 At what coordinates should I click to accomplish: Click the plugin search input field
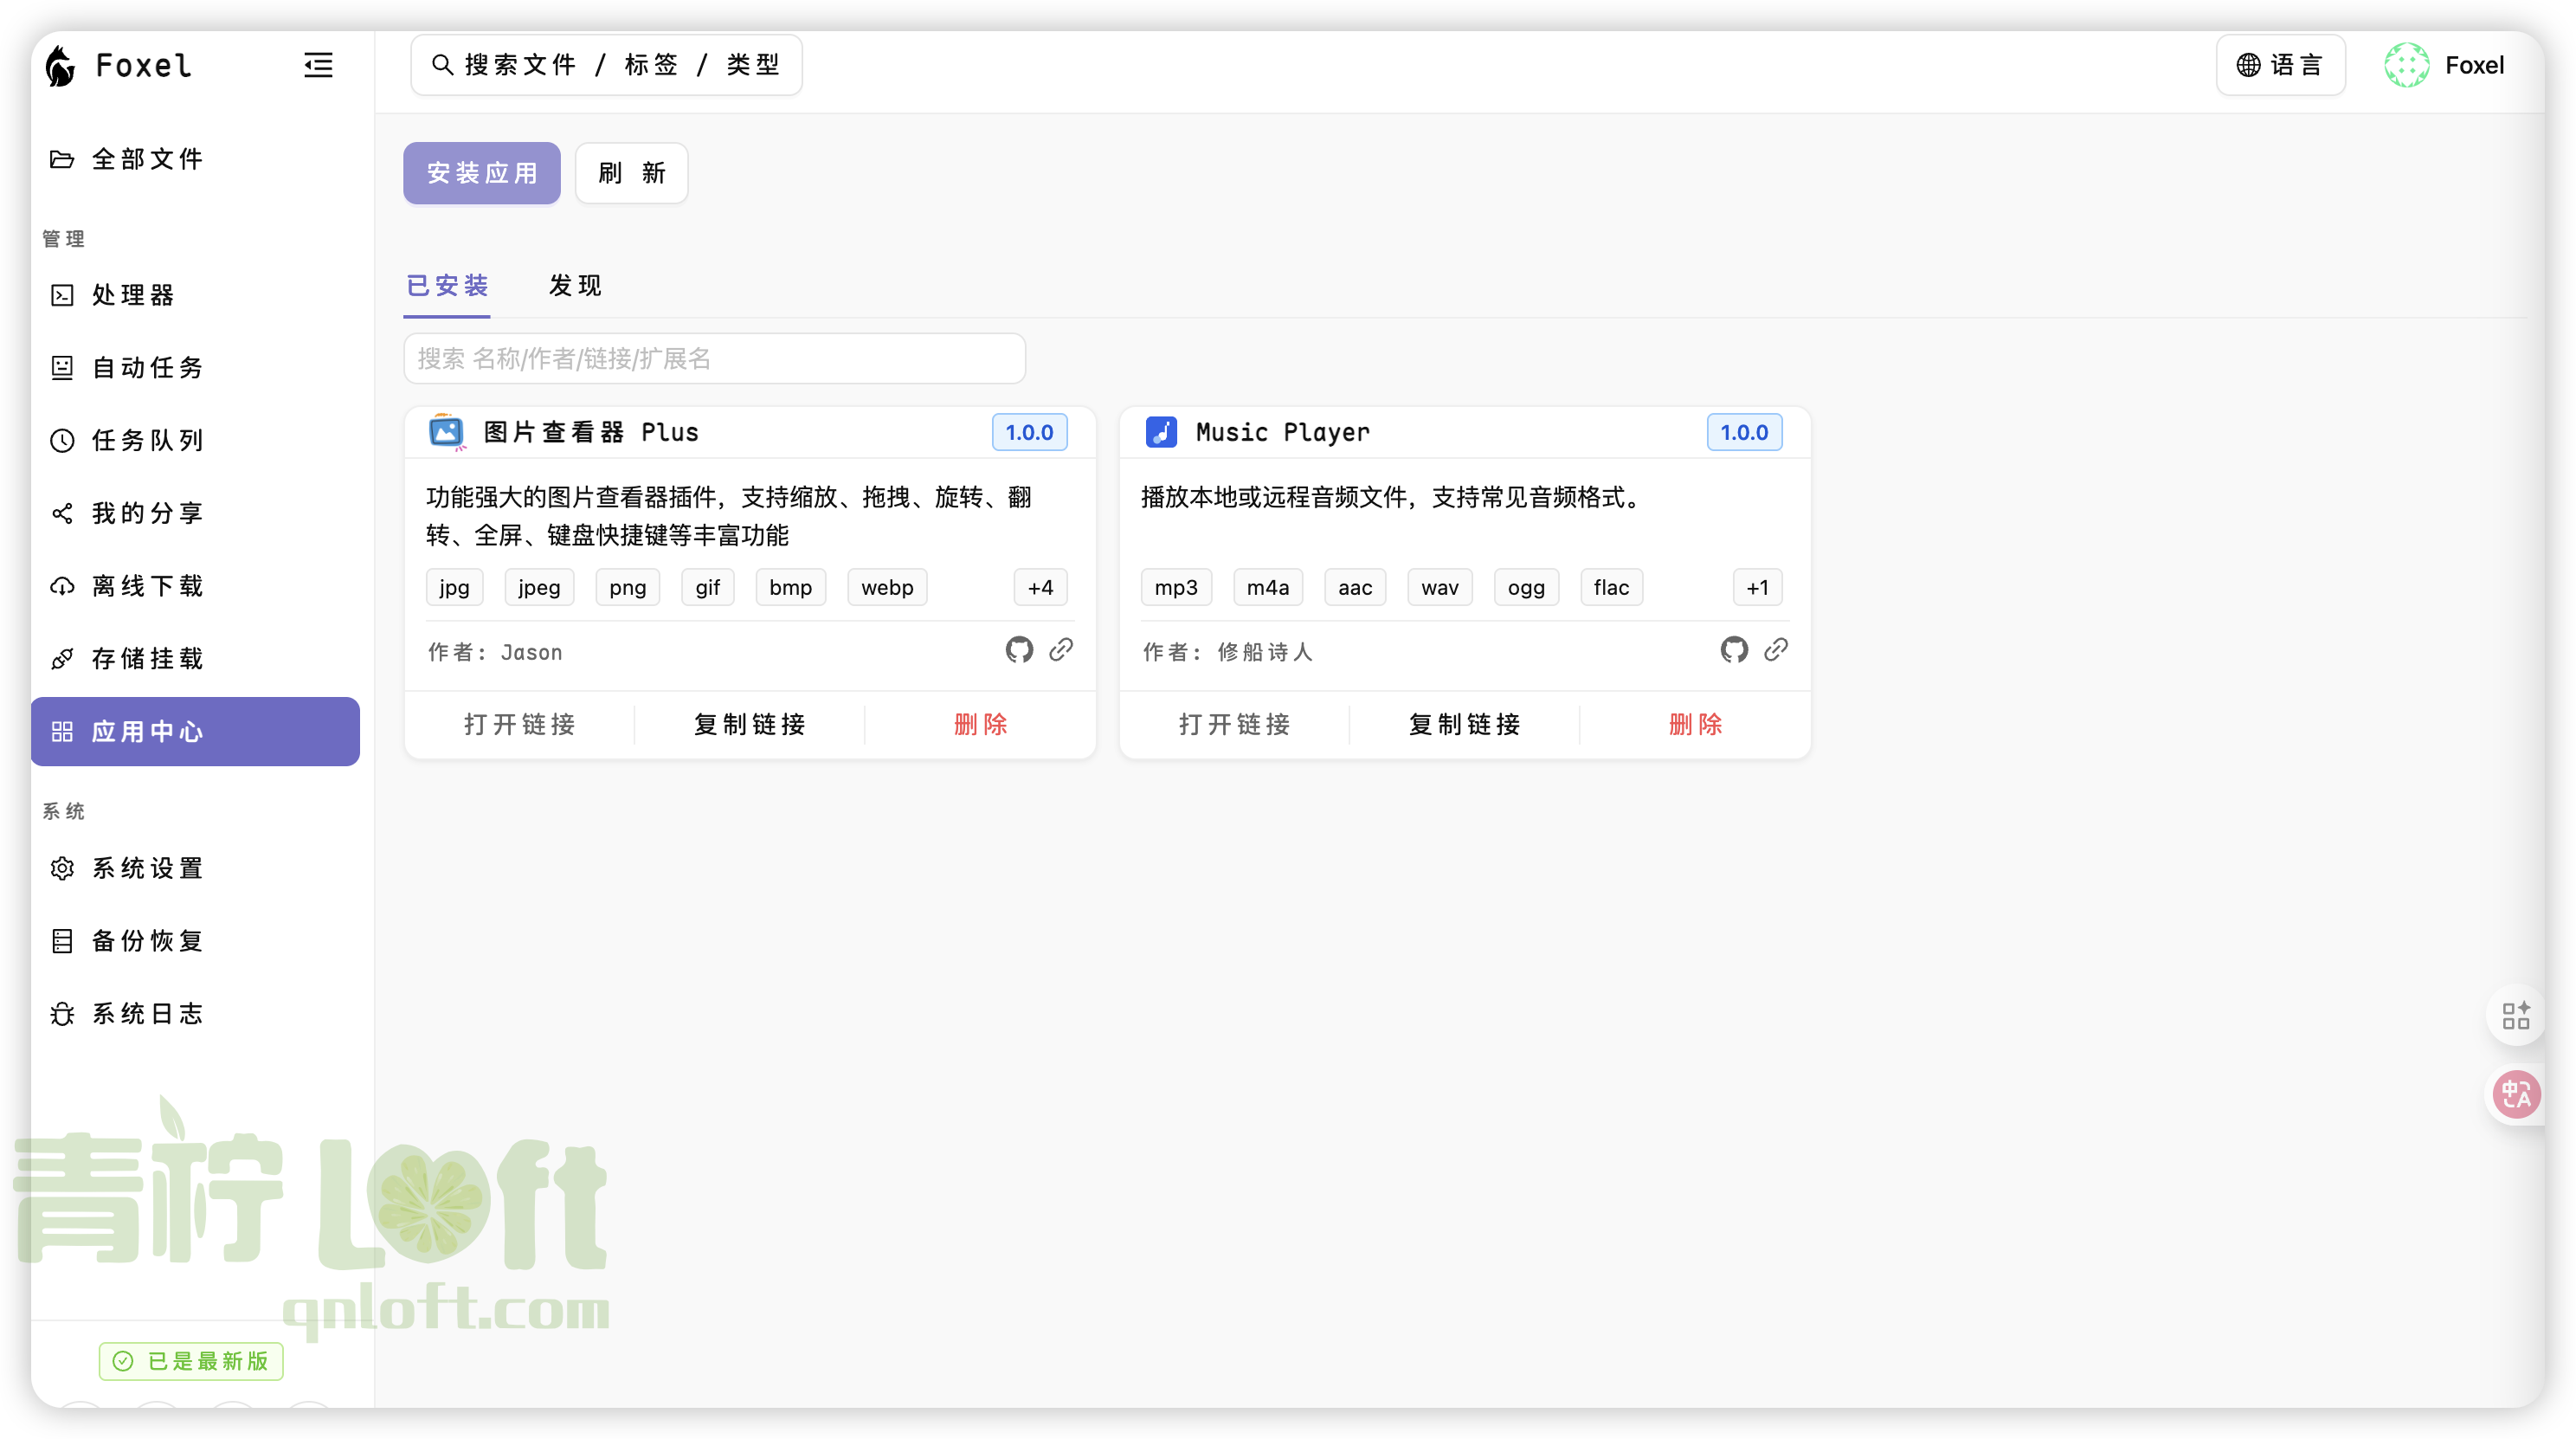(x=713, y=358)
